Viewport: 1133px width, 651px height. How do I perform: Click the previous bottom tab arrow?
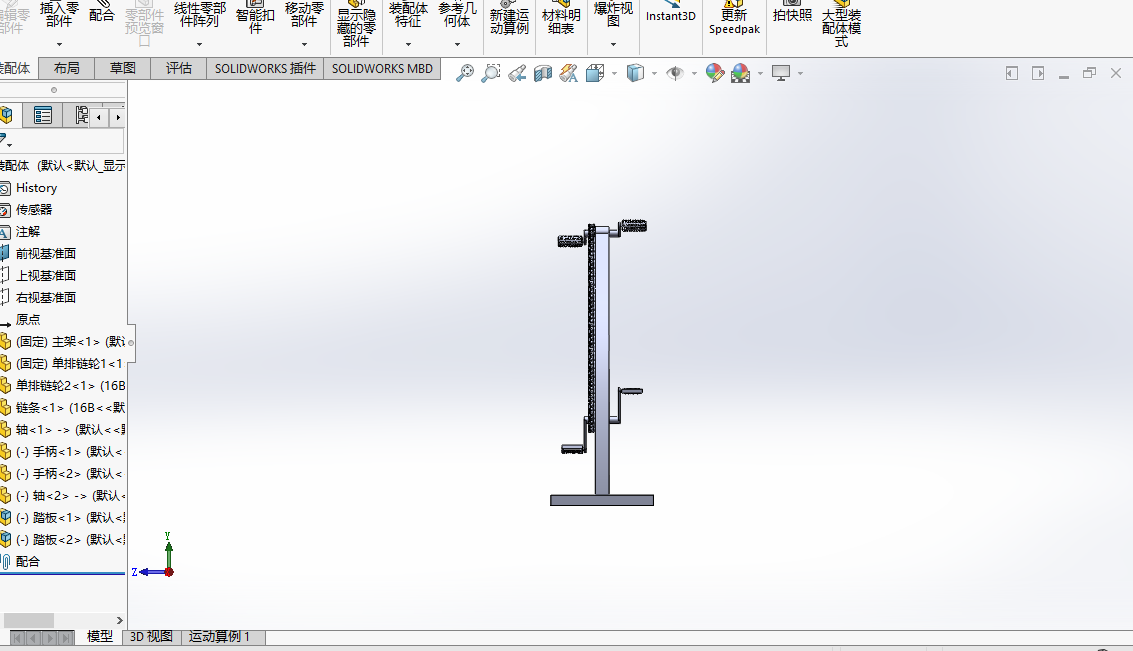34,638
